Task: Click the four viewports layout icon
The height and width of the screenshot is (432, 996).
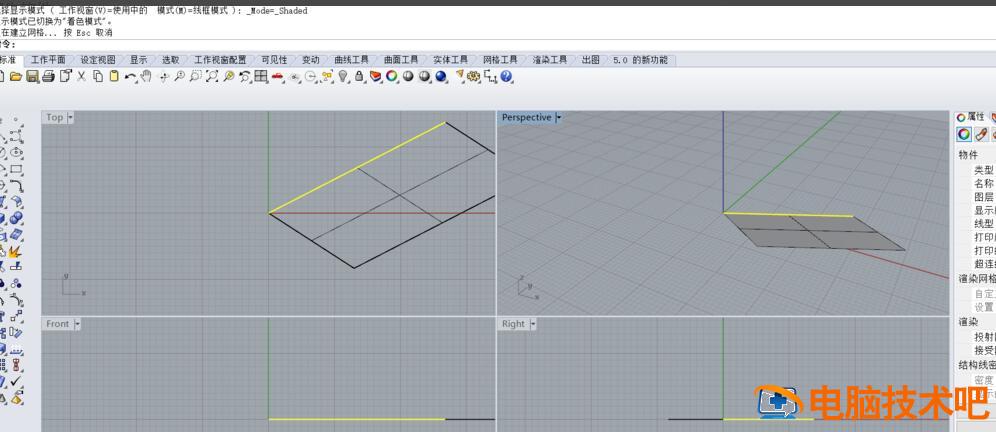Action: tap(260, 76)
